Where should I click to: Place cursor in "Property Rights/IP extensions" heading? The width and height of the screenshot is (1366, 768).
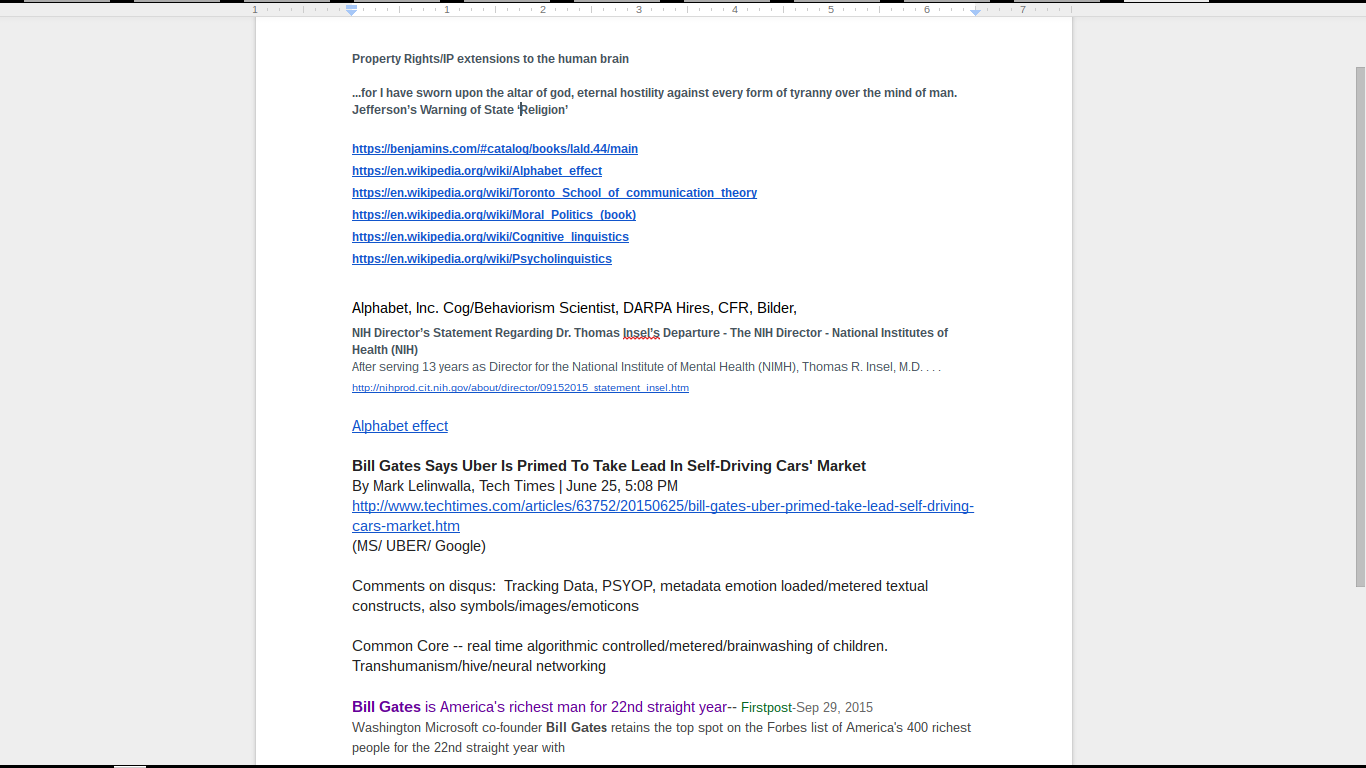click(490, 59)
